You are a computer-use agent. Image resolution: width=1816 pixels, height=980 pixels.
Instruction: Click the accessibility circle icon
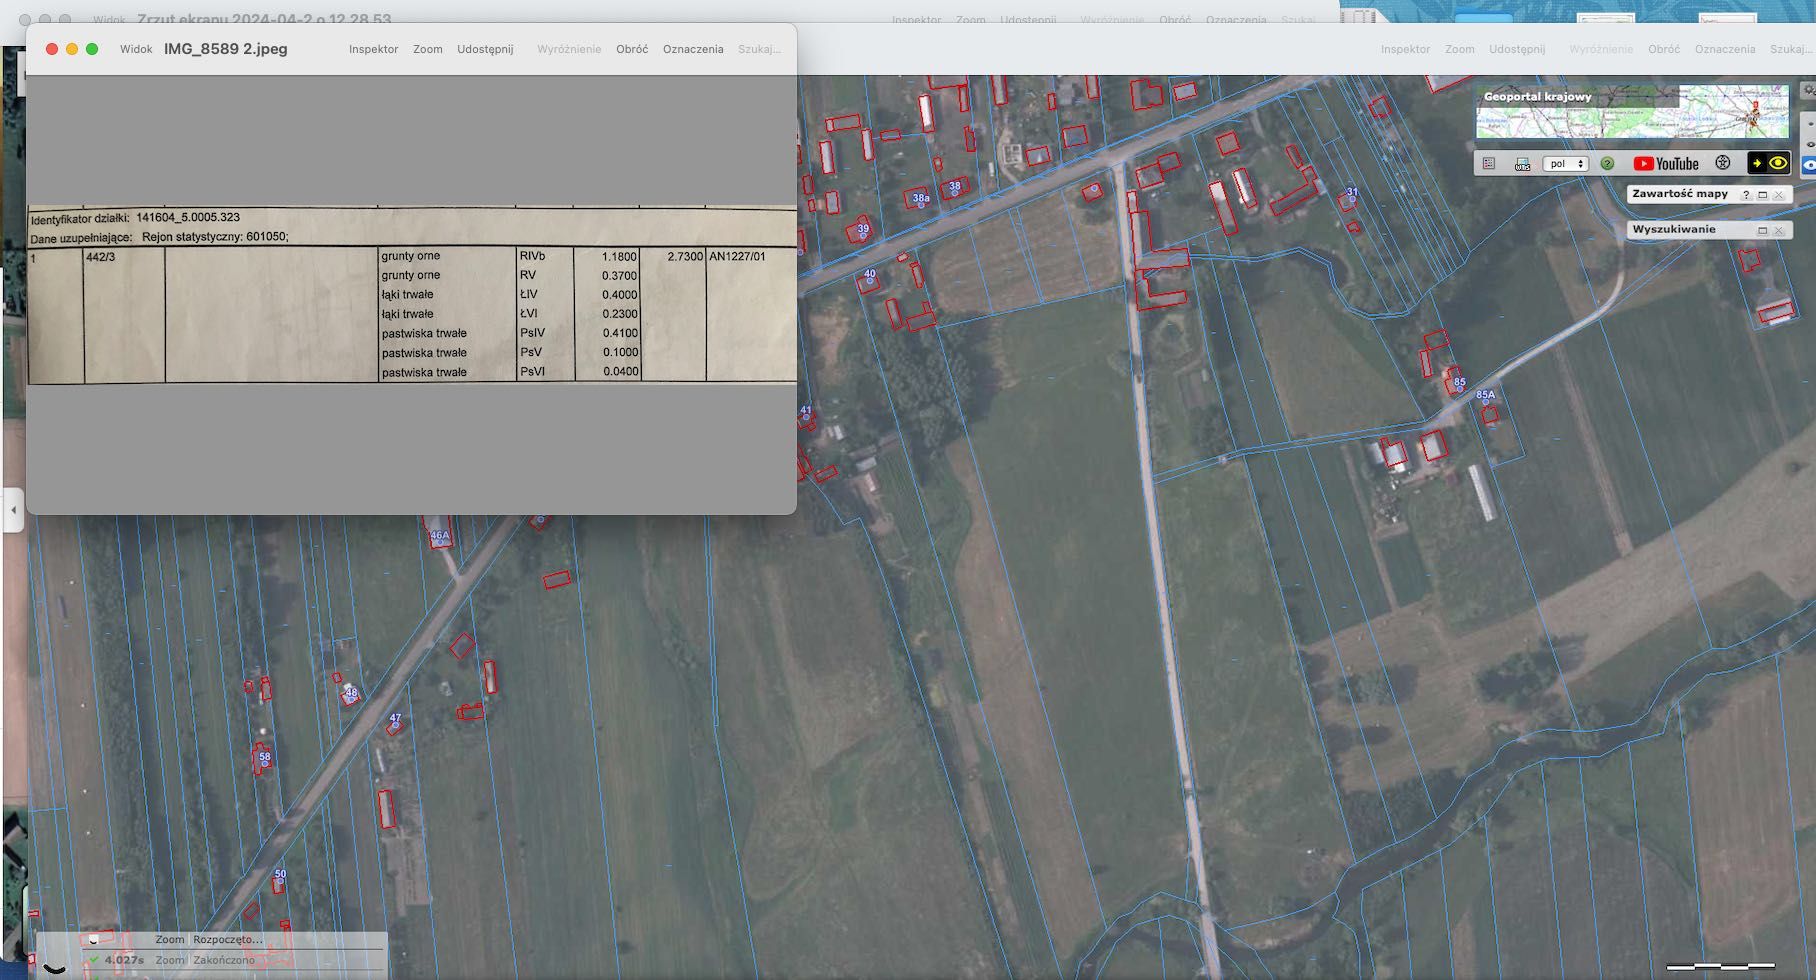[1723, 163]
